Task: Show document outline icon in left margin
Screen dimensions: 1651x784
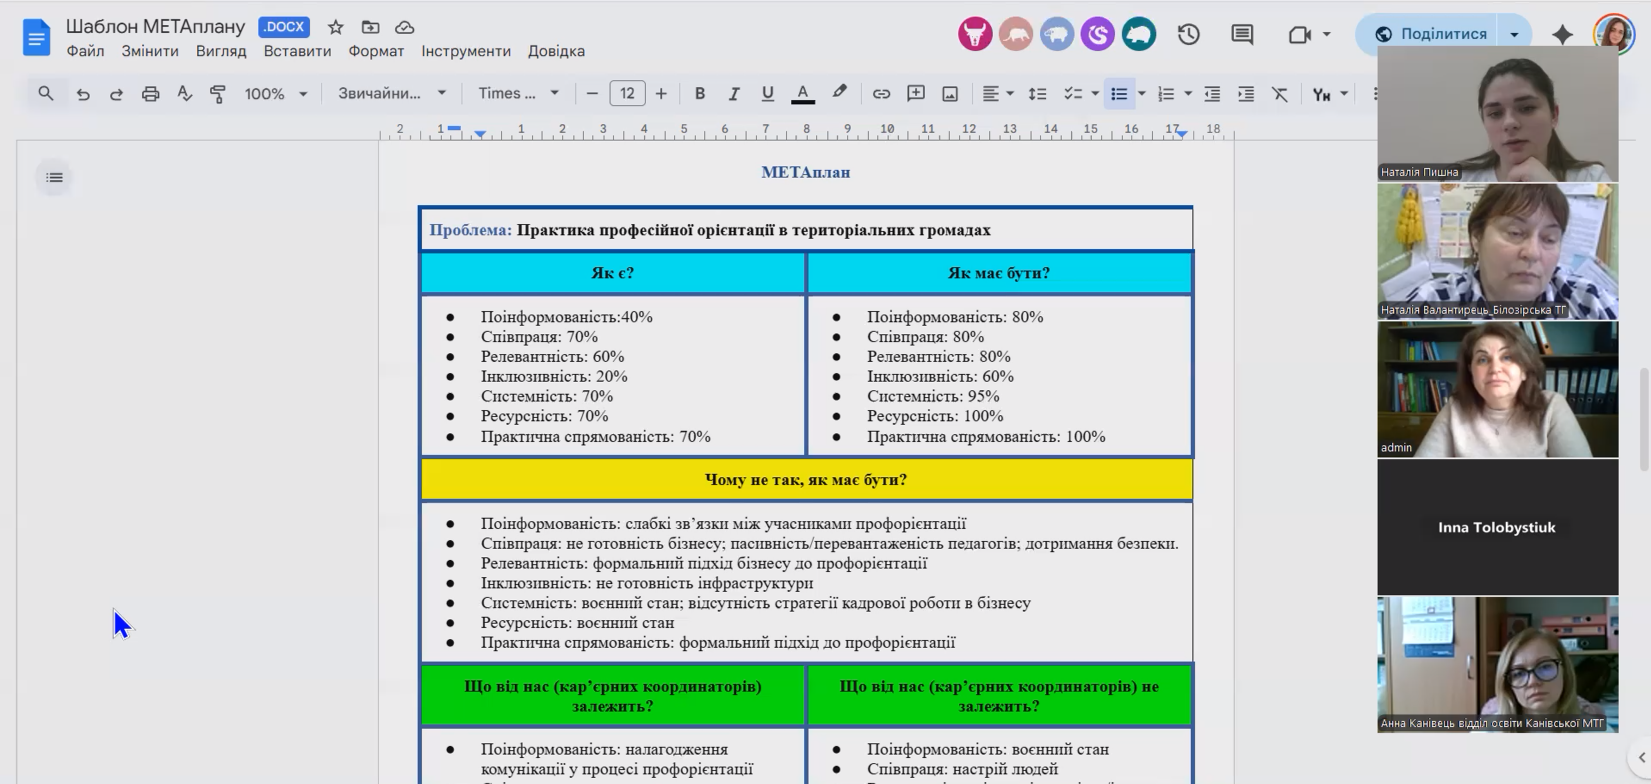Action: click(54, 178)
